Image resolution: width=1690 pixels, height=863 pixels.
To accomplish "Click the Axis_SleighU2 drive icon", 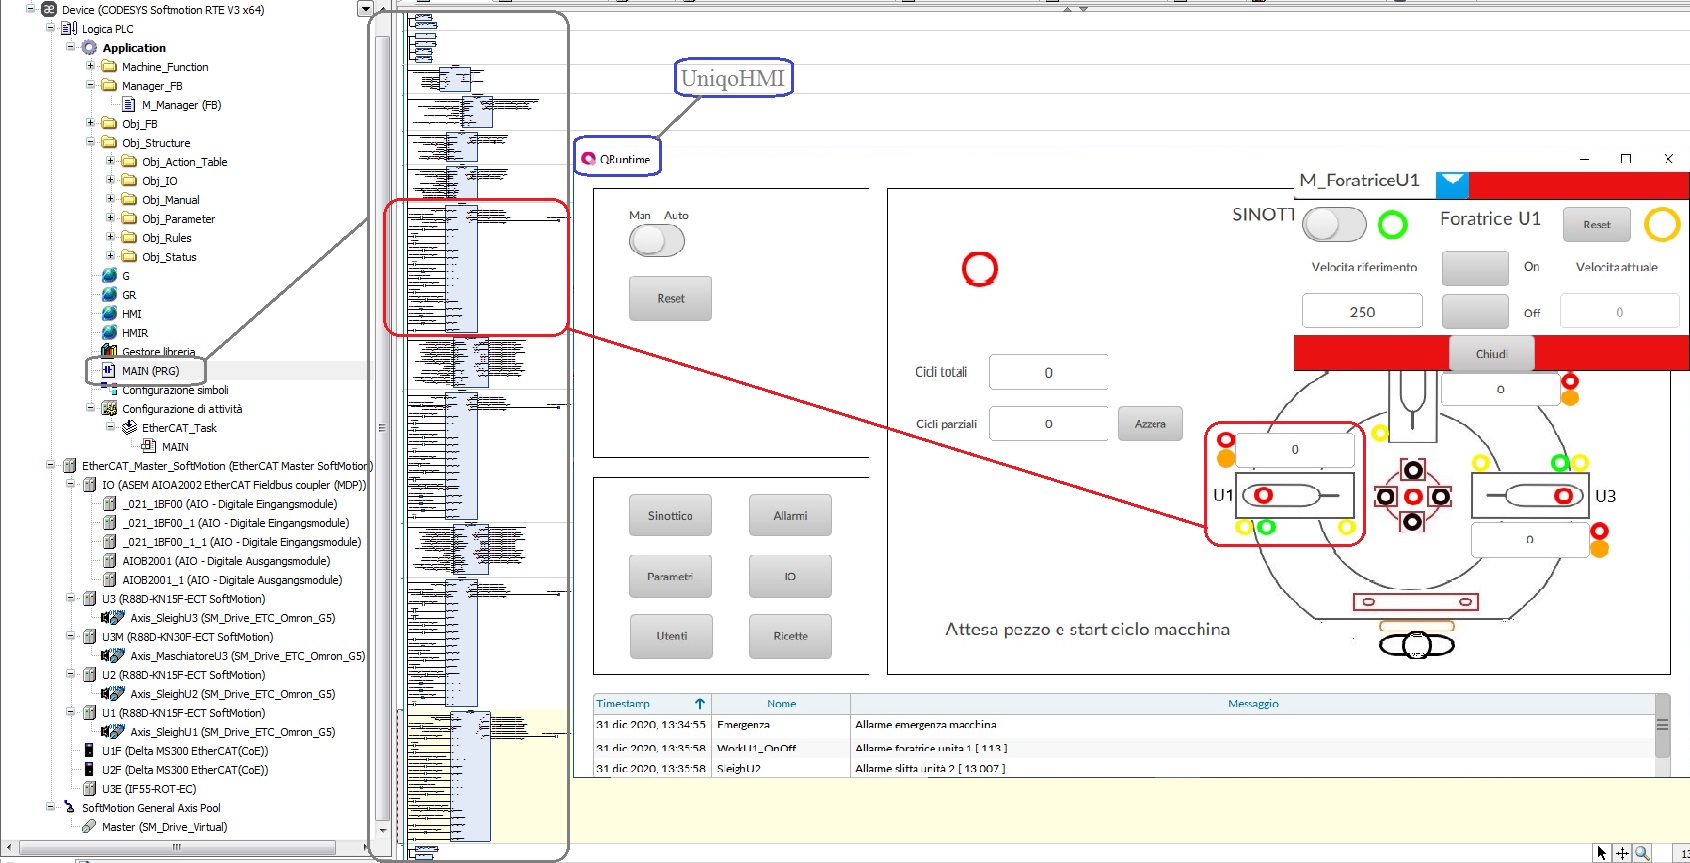I will [113, 693].
